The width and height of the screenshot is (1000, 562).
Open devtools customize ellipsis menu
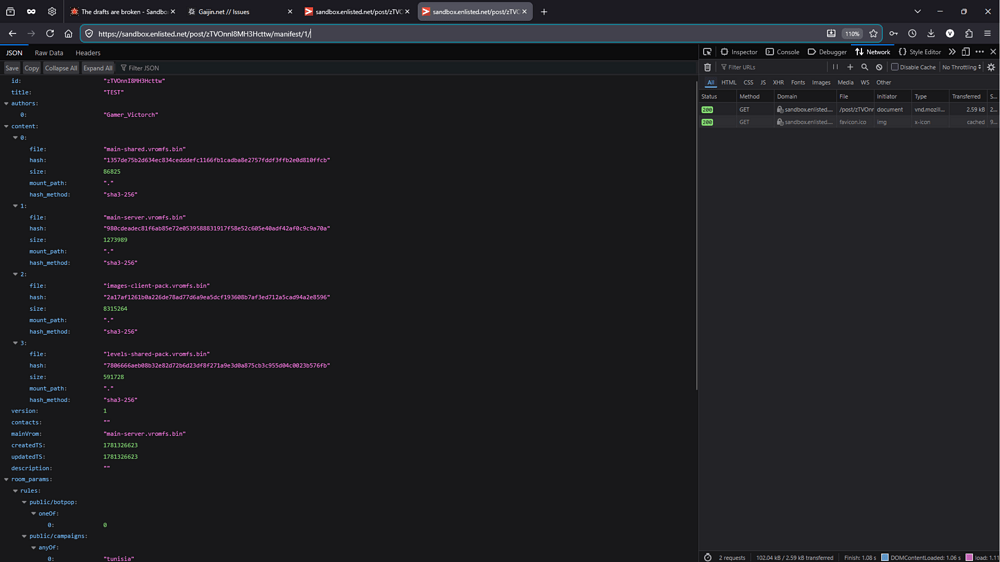(980, 52)
